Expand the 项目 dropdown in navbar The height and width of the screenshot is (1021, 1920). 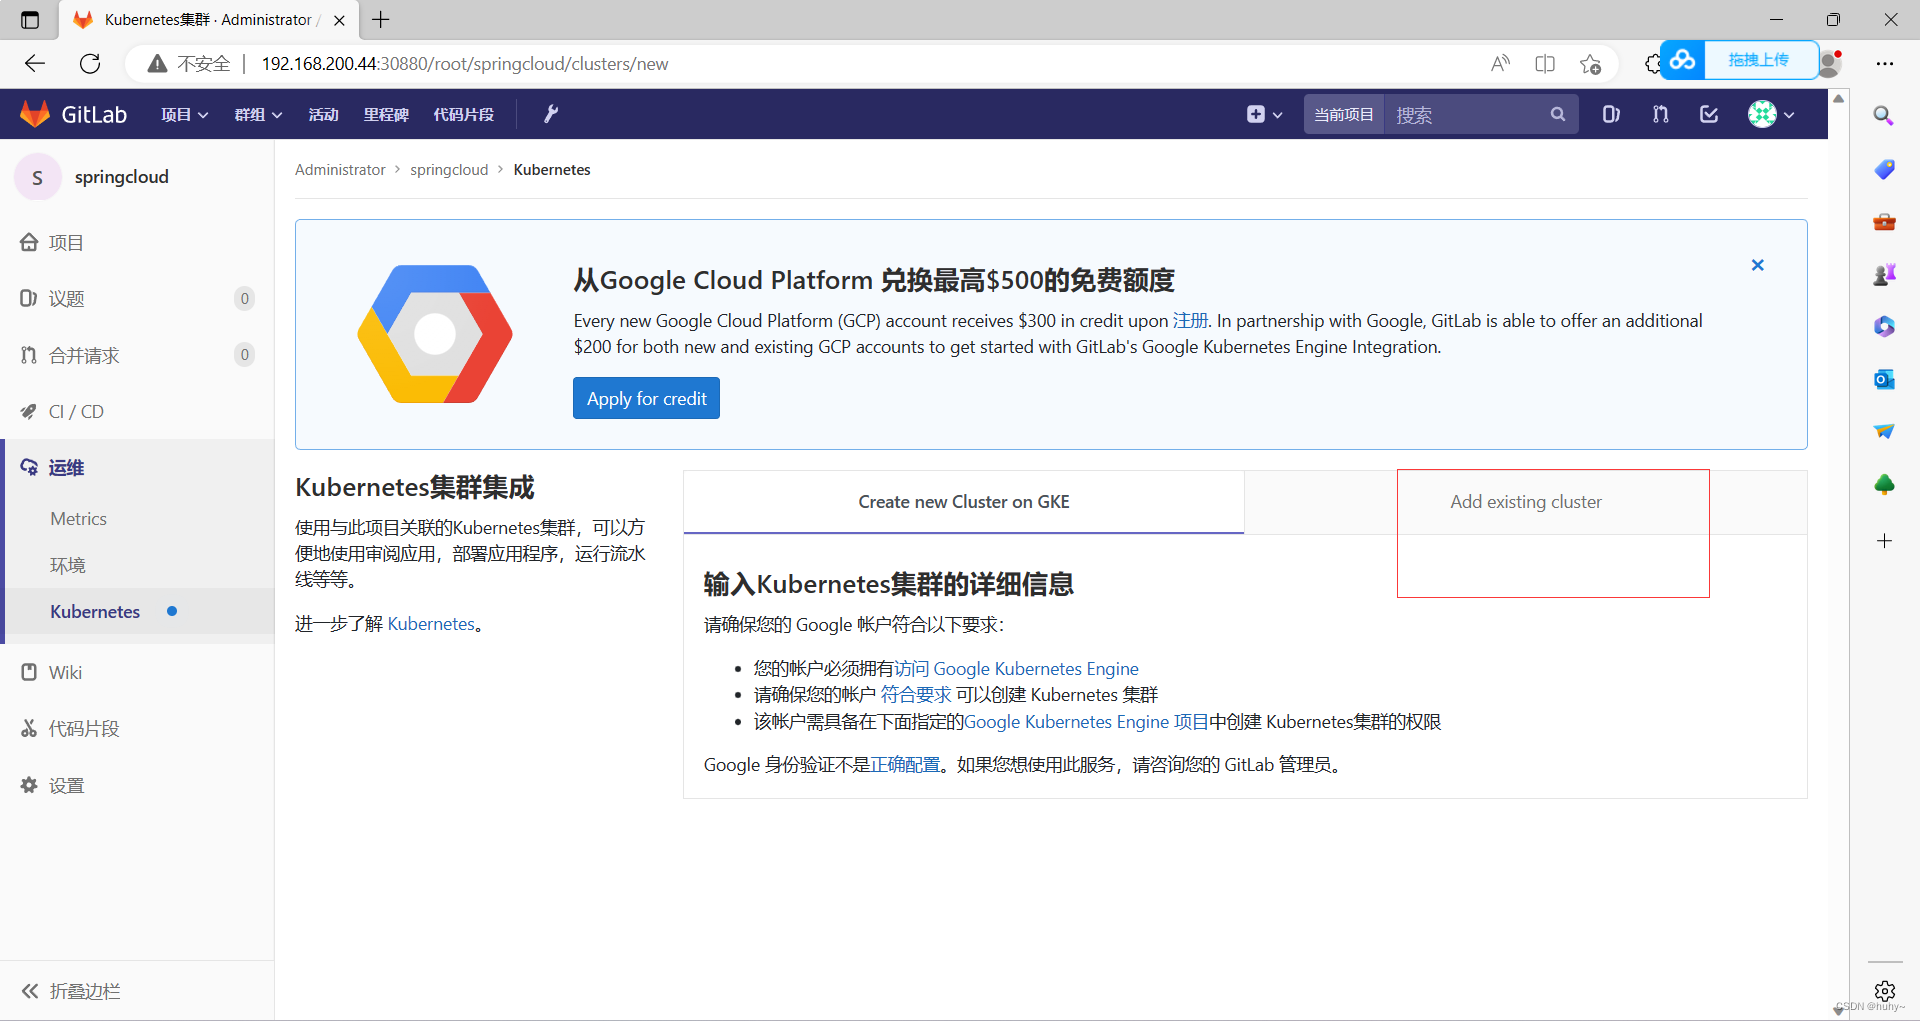point(184,114)
